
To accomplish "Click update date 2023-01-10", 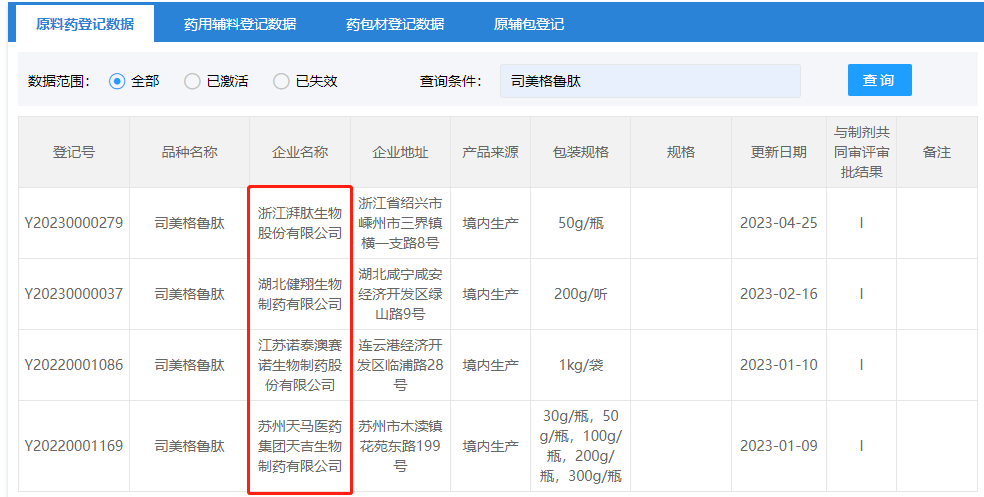I will pyautogui.click(x=779, y=365).
